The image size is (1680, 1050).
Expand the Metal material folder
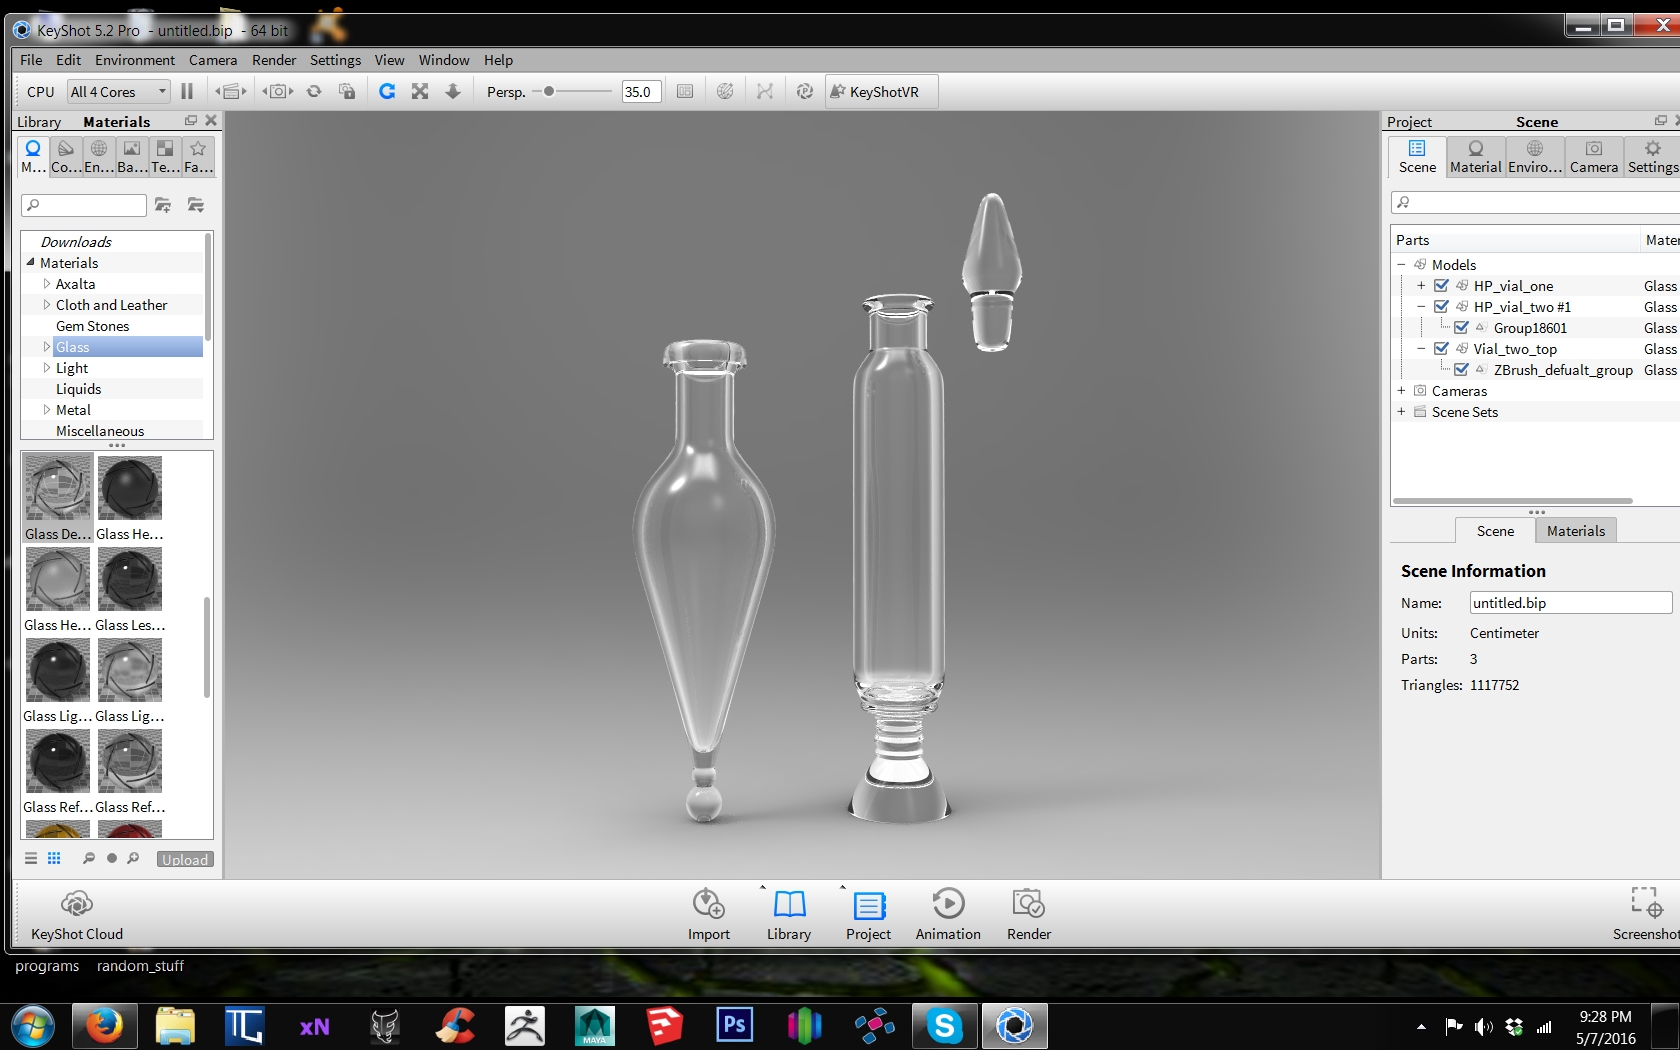click(x=46, y=410)
